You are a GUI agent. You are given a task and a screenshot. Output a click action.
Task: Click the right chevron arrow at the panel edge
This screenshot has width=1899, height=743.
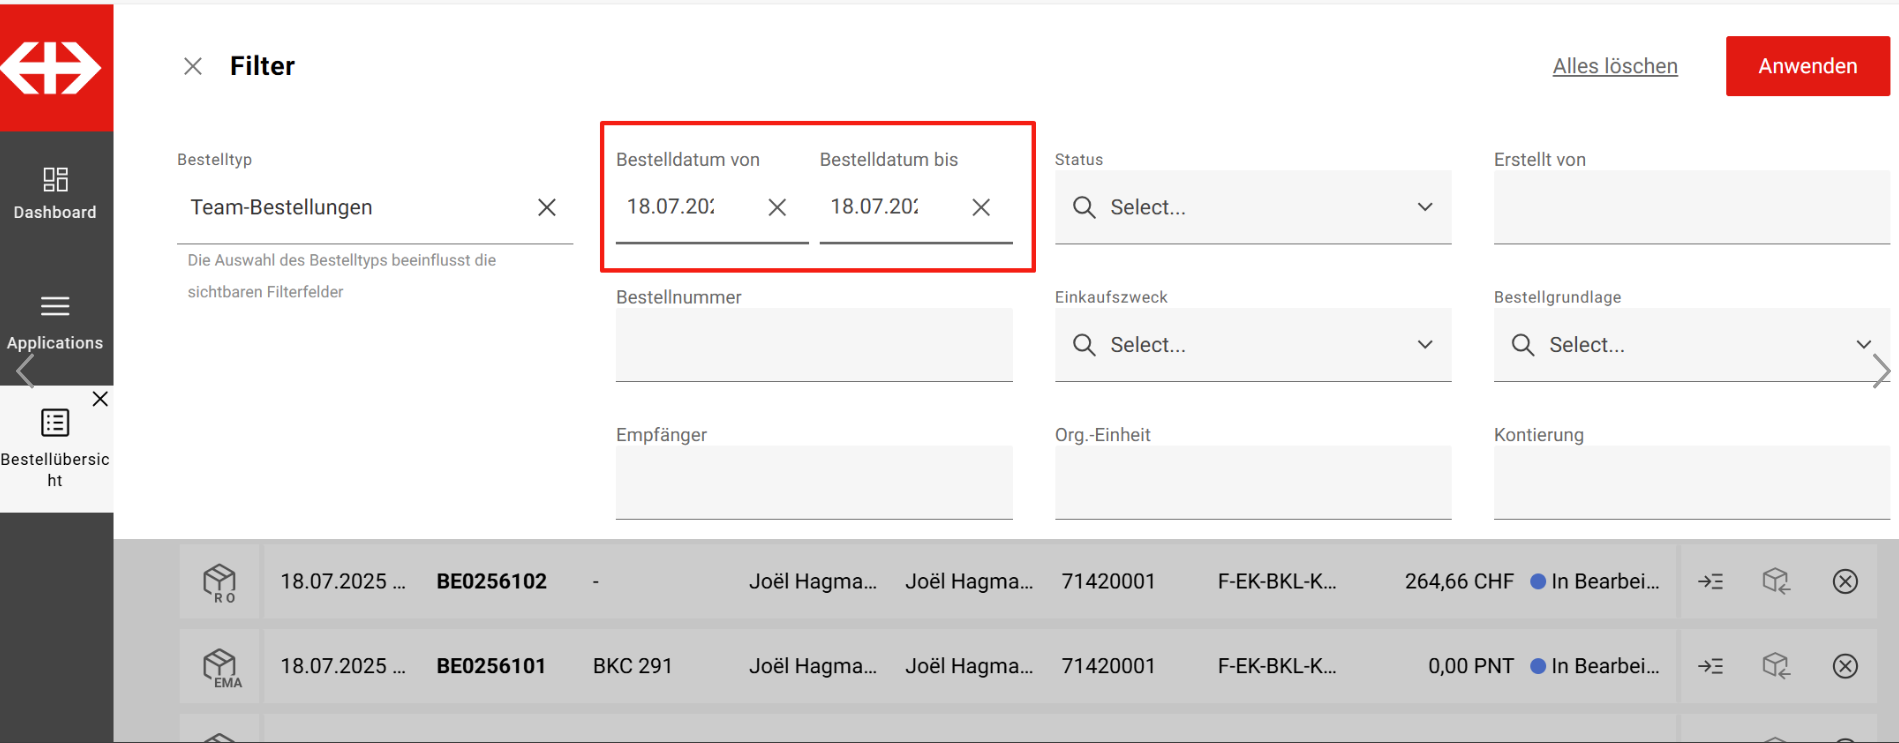click(x=1881, y=371)
